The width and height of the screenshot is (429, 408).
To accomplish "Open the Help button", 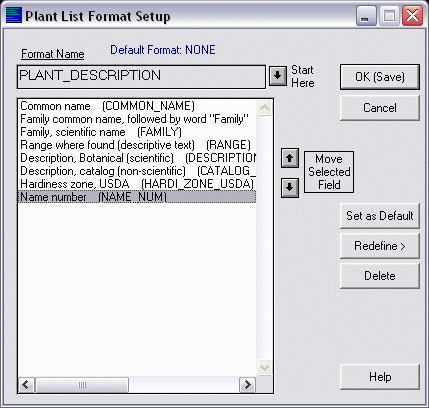I will pyautogui.click(x=380, y=377).
